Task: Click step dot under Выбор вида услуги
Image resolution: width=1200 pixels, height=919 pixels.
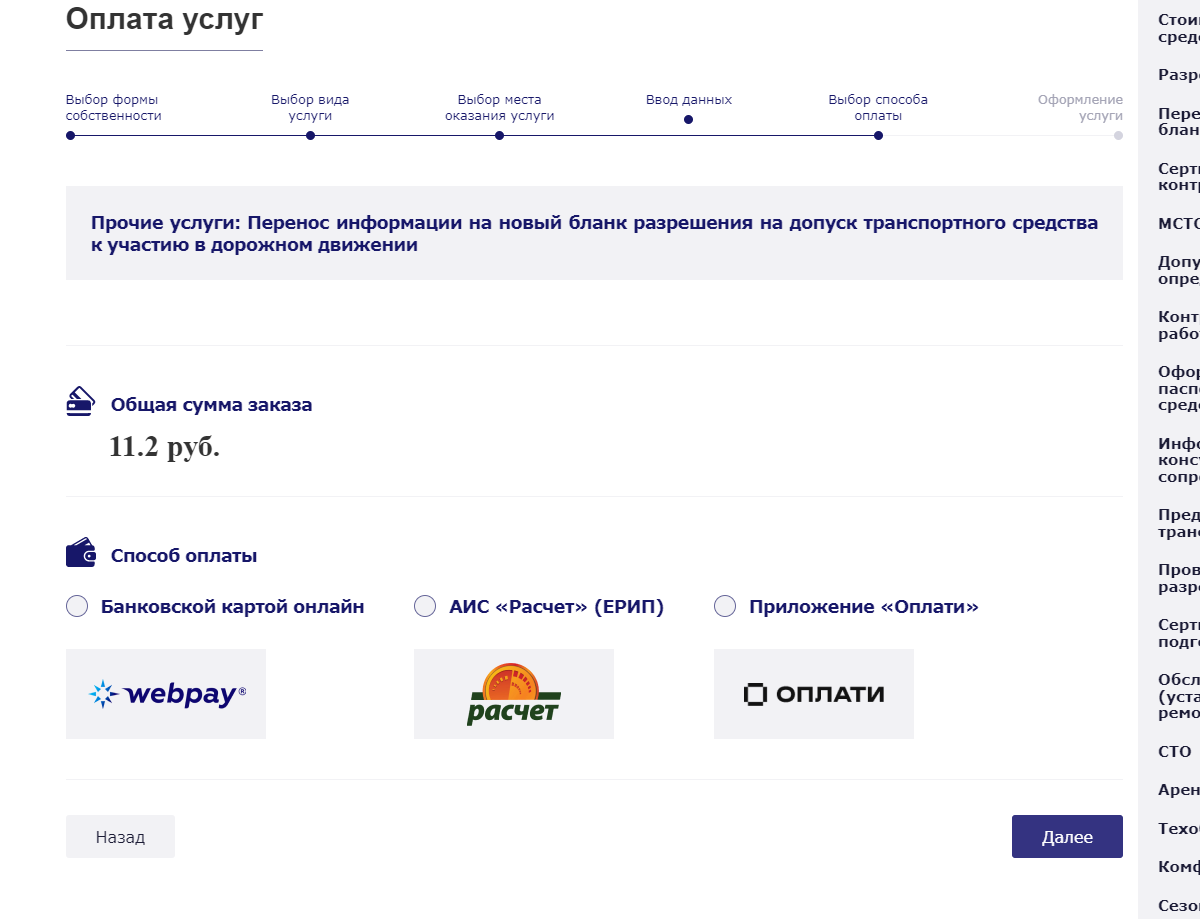Action: 310,136
